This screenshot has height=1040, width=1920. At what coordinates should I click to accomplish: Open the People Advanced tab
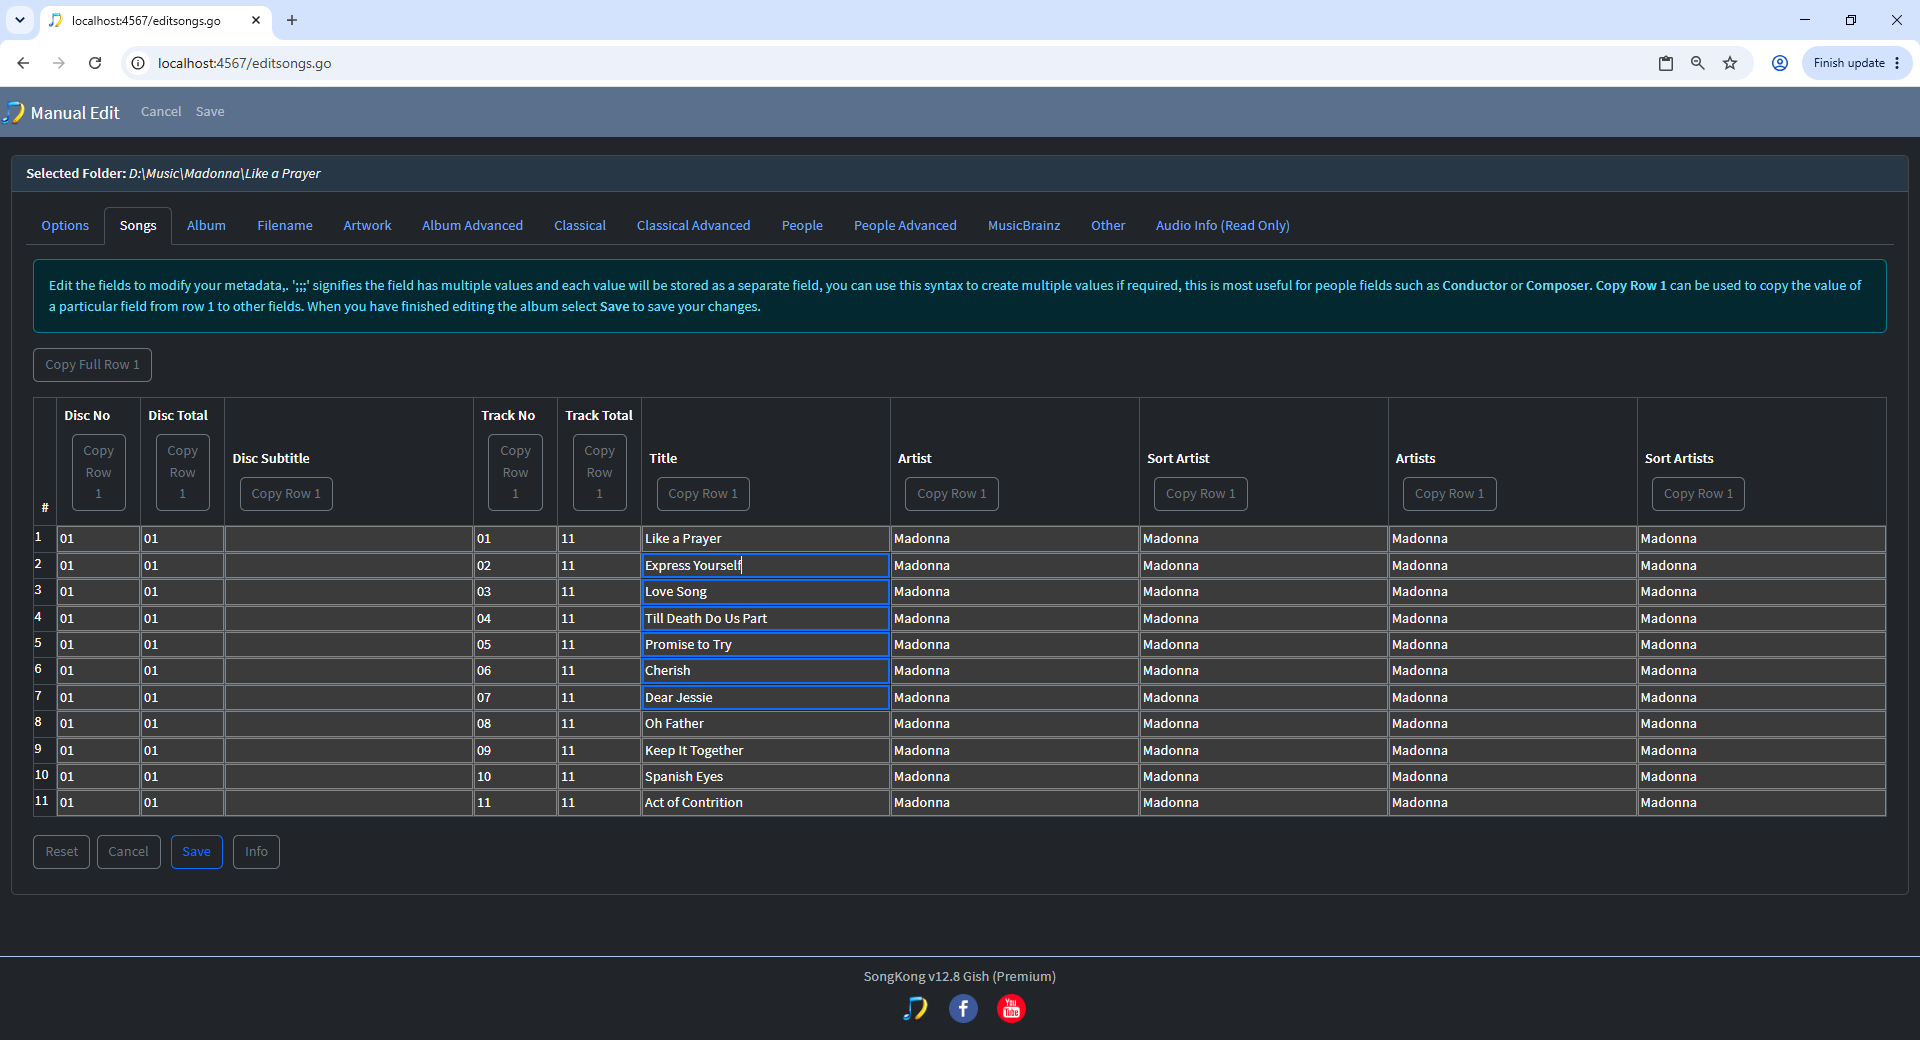(x=905, y=225)
